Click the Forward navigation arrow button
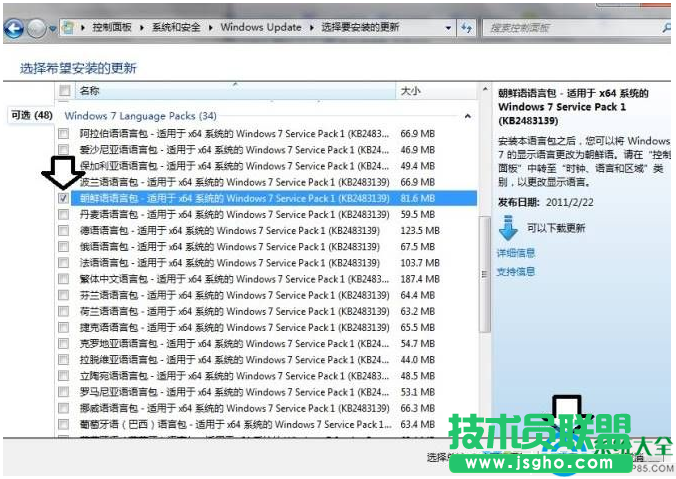 click(x=37, y=29)
